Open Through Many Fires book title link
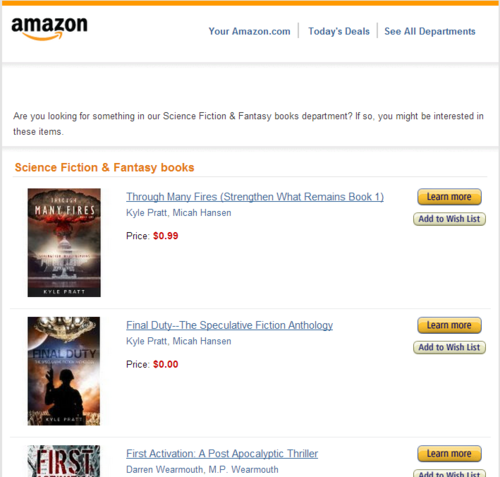 [x=255, y=197]
